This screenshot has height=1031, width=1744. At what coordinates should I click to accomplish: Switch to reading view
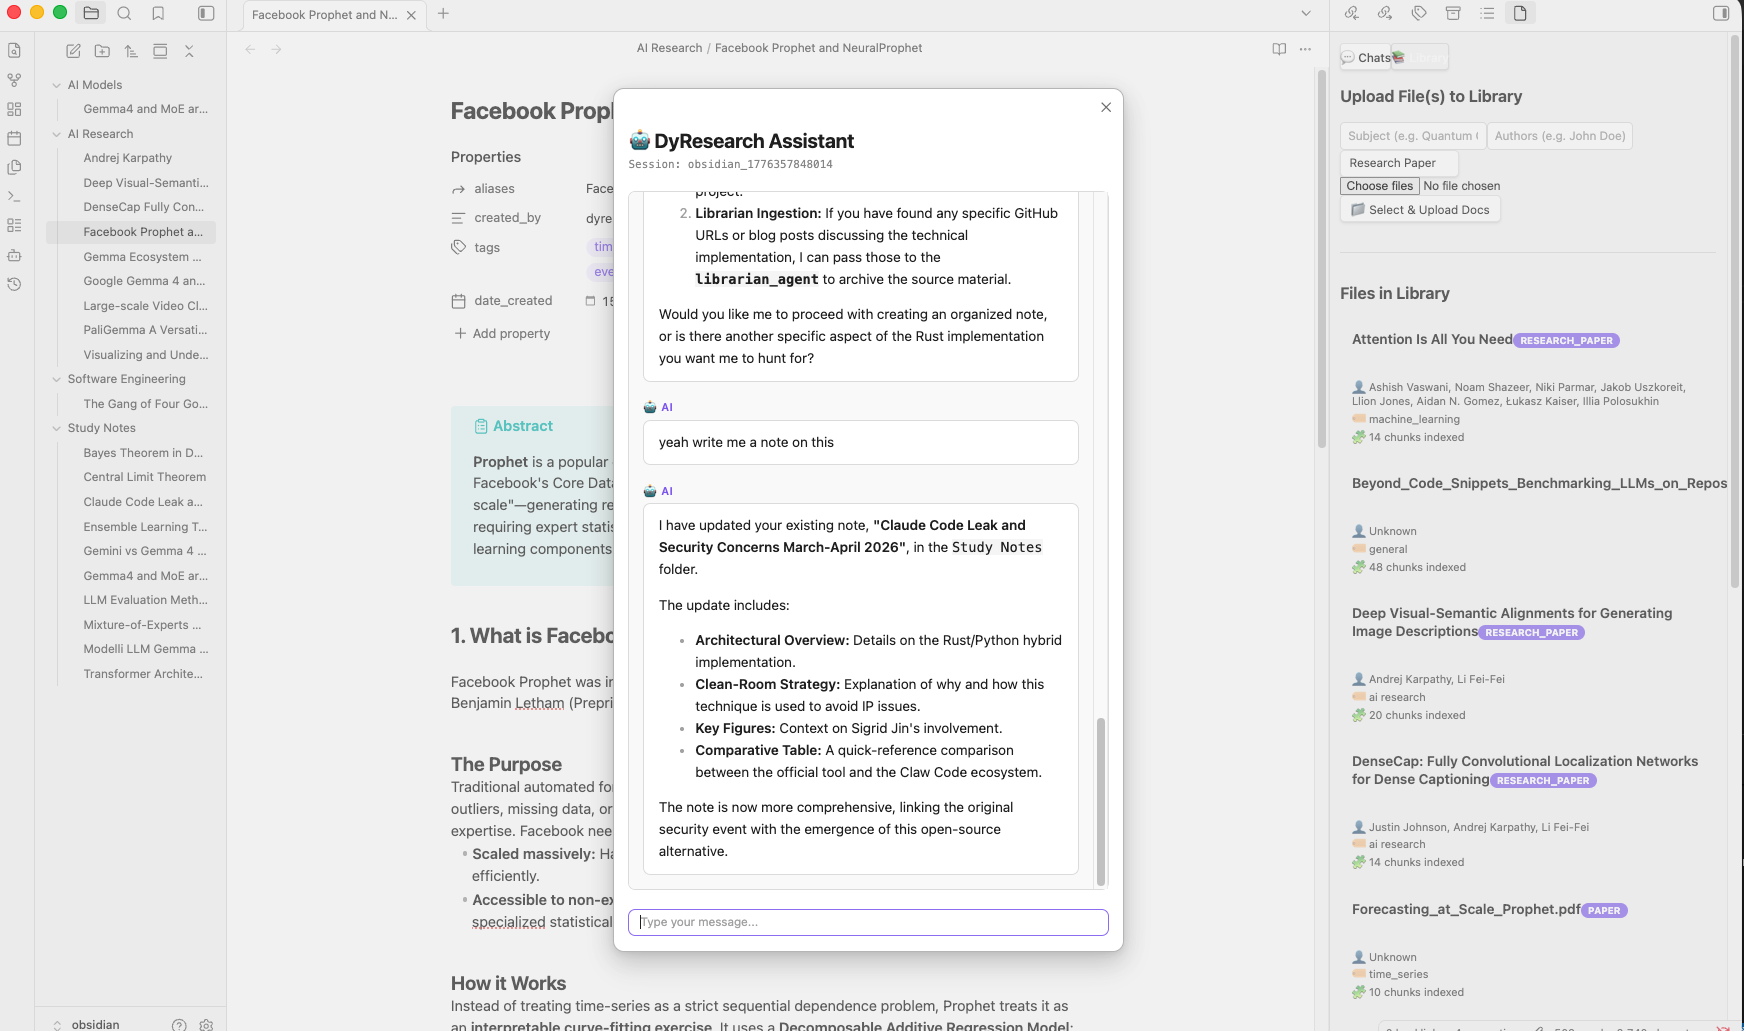[x=1279, y=49]
